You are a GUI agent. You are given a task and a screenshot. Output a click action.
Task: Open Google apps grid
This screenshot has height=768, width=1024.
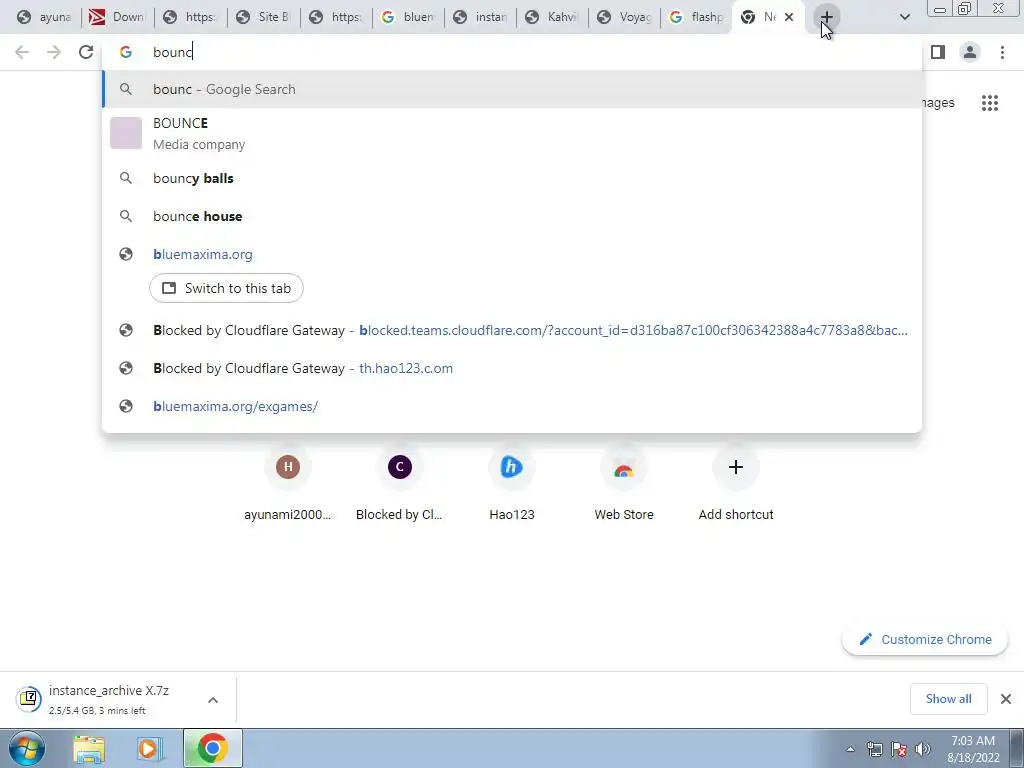[x=989, y=103]
